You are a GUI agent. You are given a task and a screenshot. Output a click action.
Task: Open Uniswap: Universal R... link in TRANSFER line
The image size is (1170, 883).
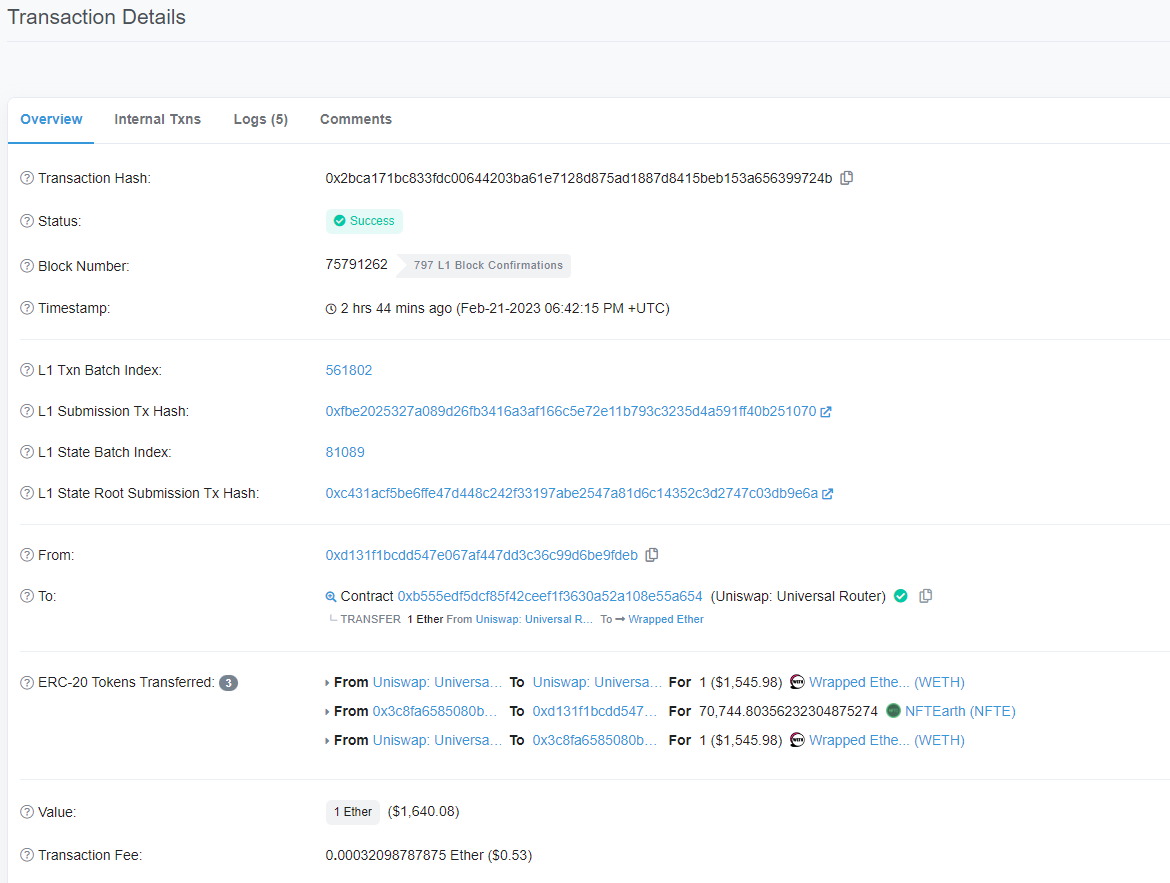pyautogui.click(x=534, y=620)
